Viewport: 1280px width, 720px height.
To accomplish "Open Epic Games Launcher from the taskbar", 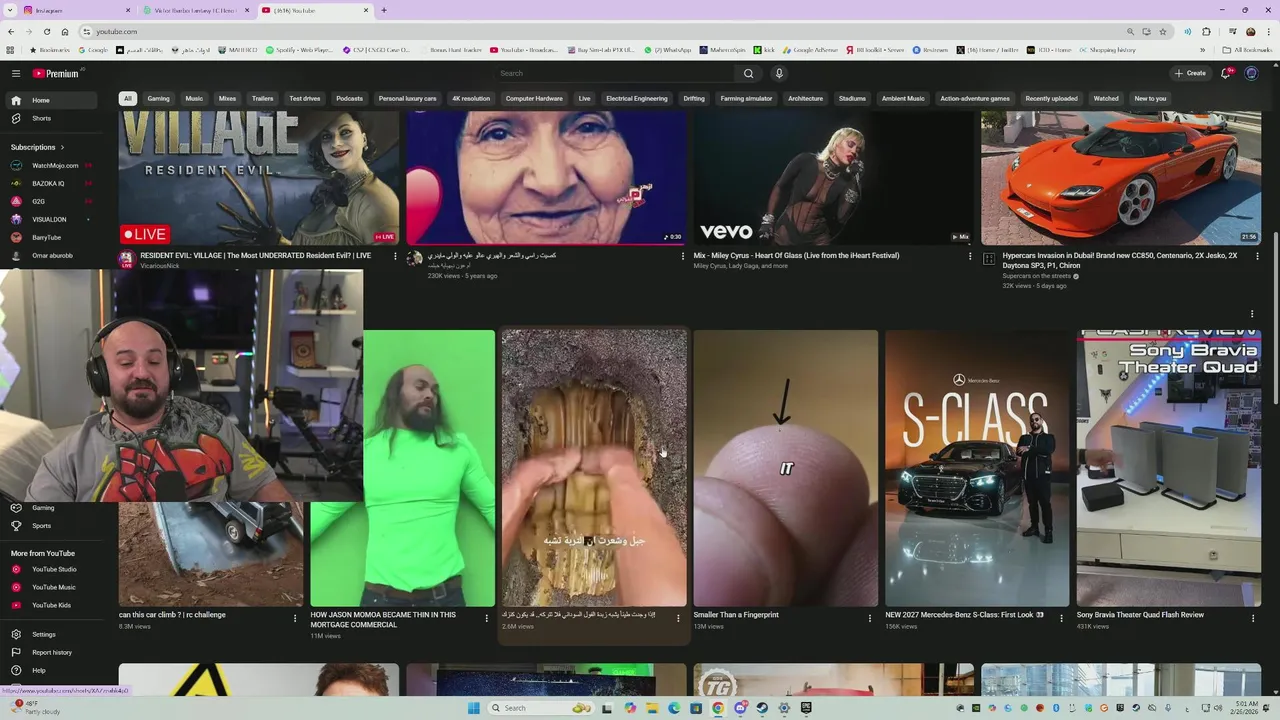I will (x=806, y=708).
